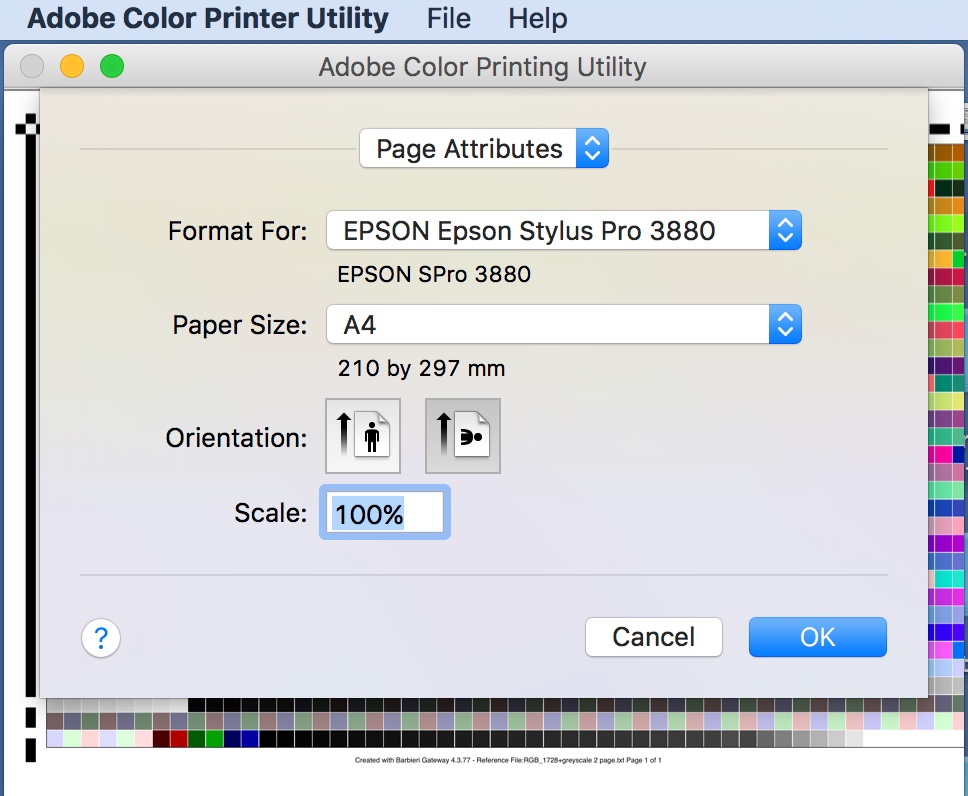Viewport: 968px width, 796px height.
Task: Open the help question mark button
Action: tap(101, 638)
